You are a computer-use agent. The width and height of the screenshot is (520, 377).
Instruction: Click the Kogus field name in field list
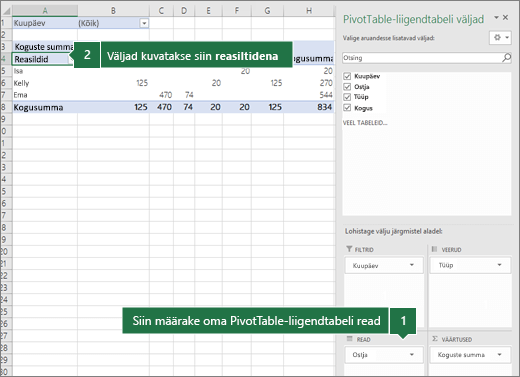pos(363,108)
